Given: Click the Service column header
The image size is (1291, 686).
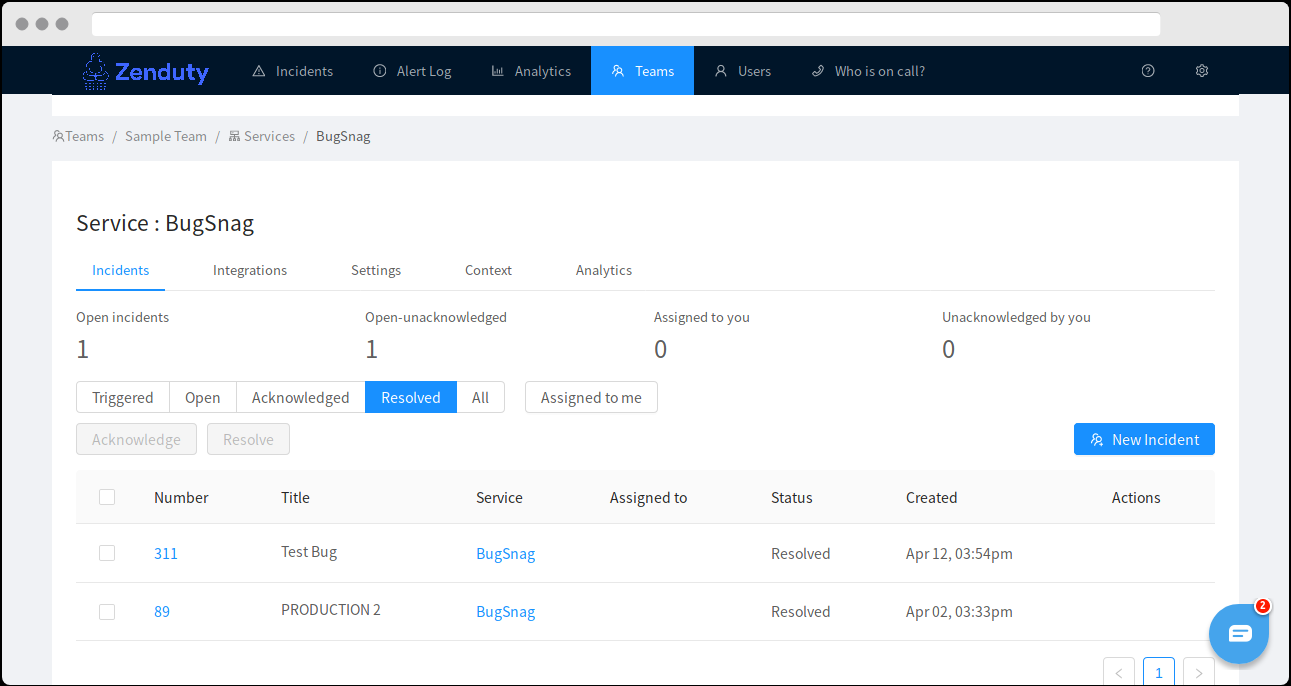Looking at the screenshot, I should coord(499,497).
